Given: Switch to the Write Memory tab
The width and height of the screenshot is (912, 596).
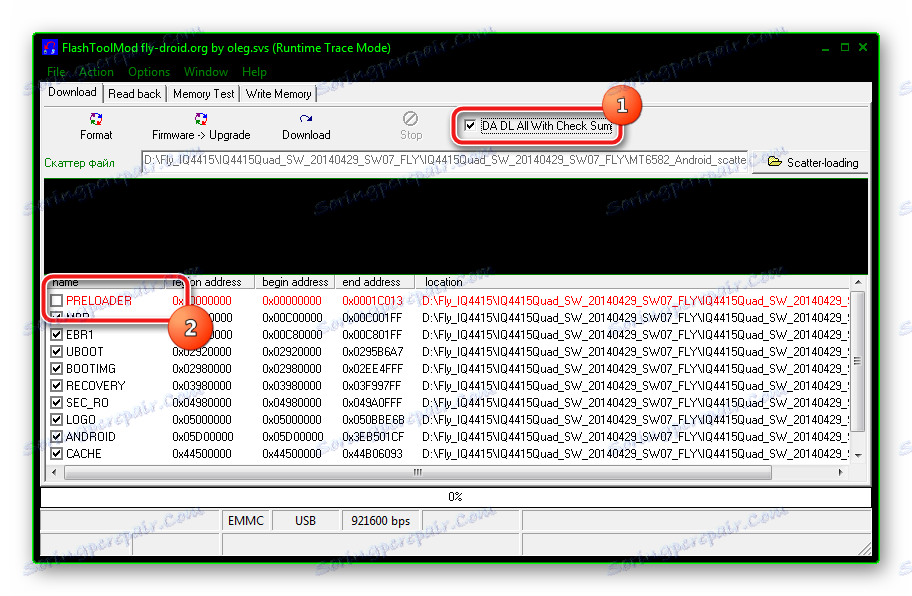Looking at the screenshot, I should [x=278, y=93].
